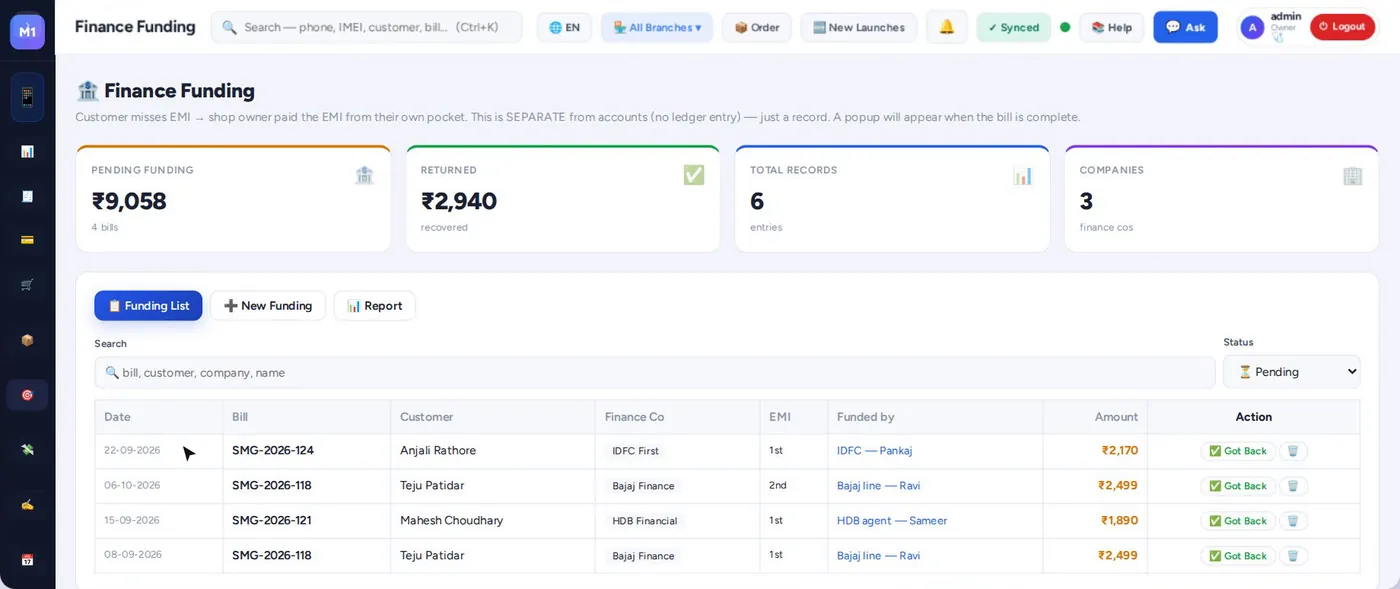Click the green online status dot
The height and width of the screenshot is (589, 1400).
tap(1065, 27)
